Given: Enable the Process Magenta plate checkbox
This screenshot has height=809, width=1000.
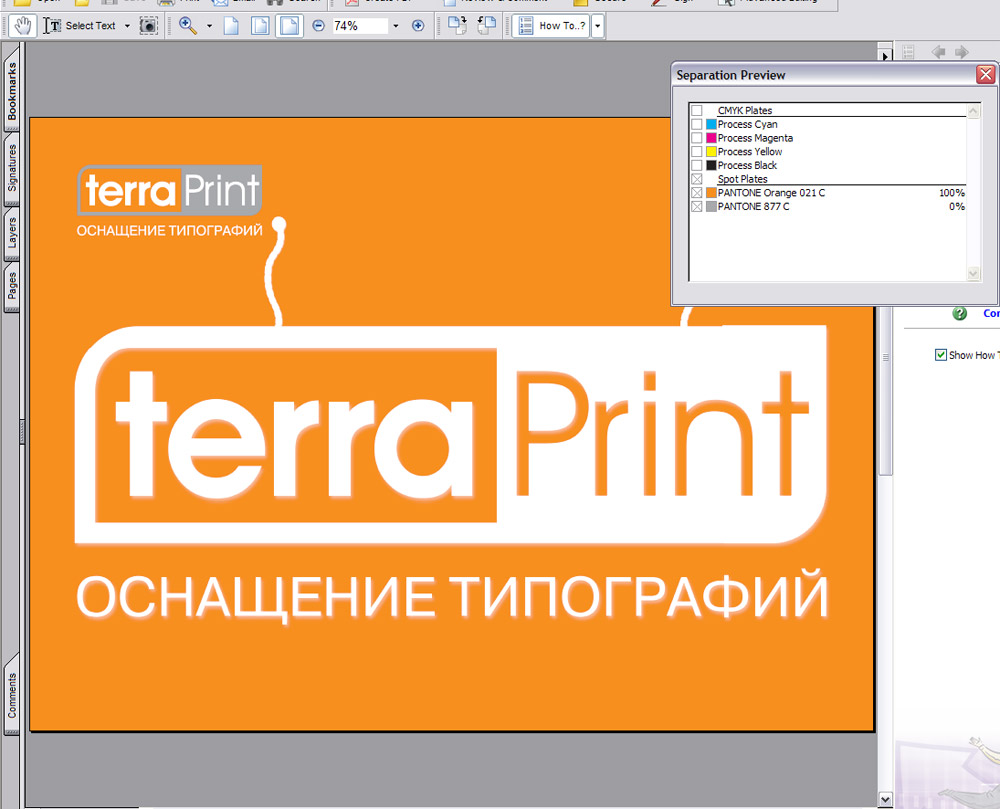Looking at the screenshot, I should click(697, 138).
